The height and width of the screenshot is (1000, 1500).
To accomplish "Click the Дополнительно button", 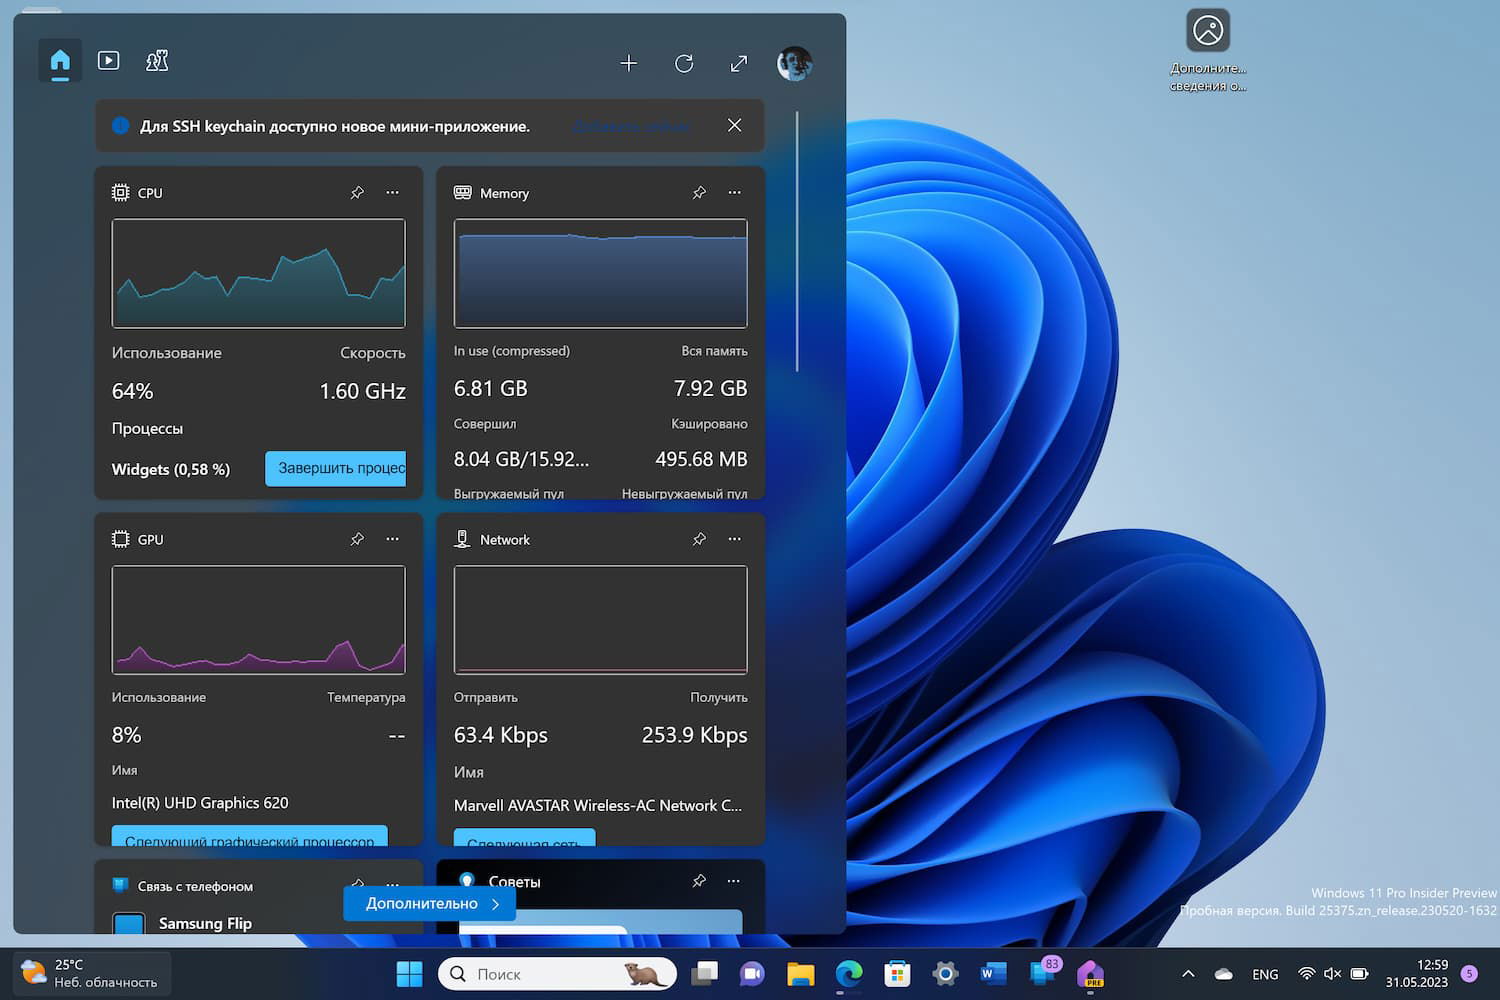I will pyautogui.click(x=430, y=903).
